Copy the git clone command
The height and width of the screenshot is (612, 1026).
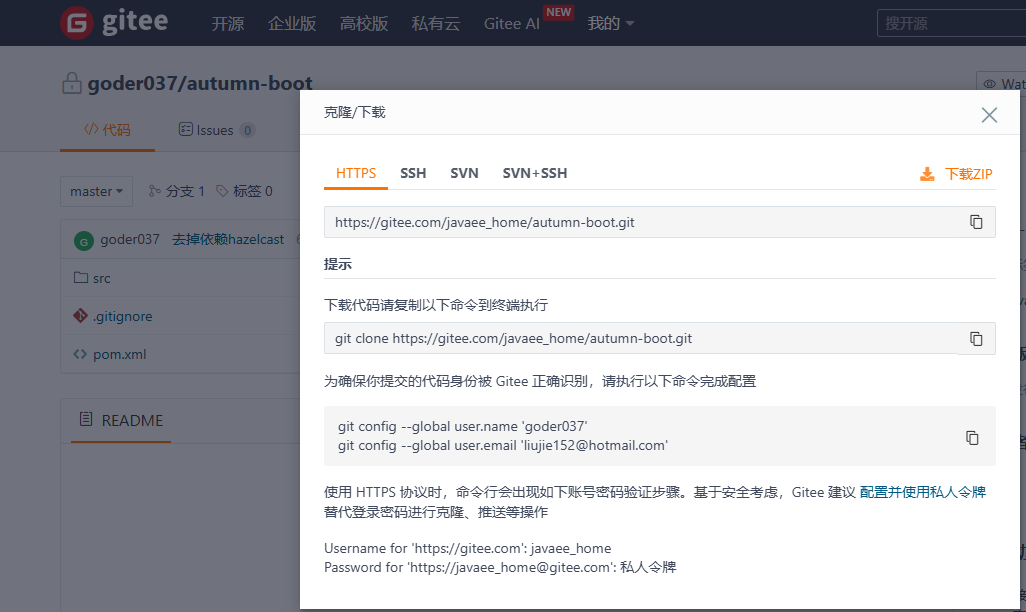[976, 338]
